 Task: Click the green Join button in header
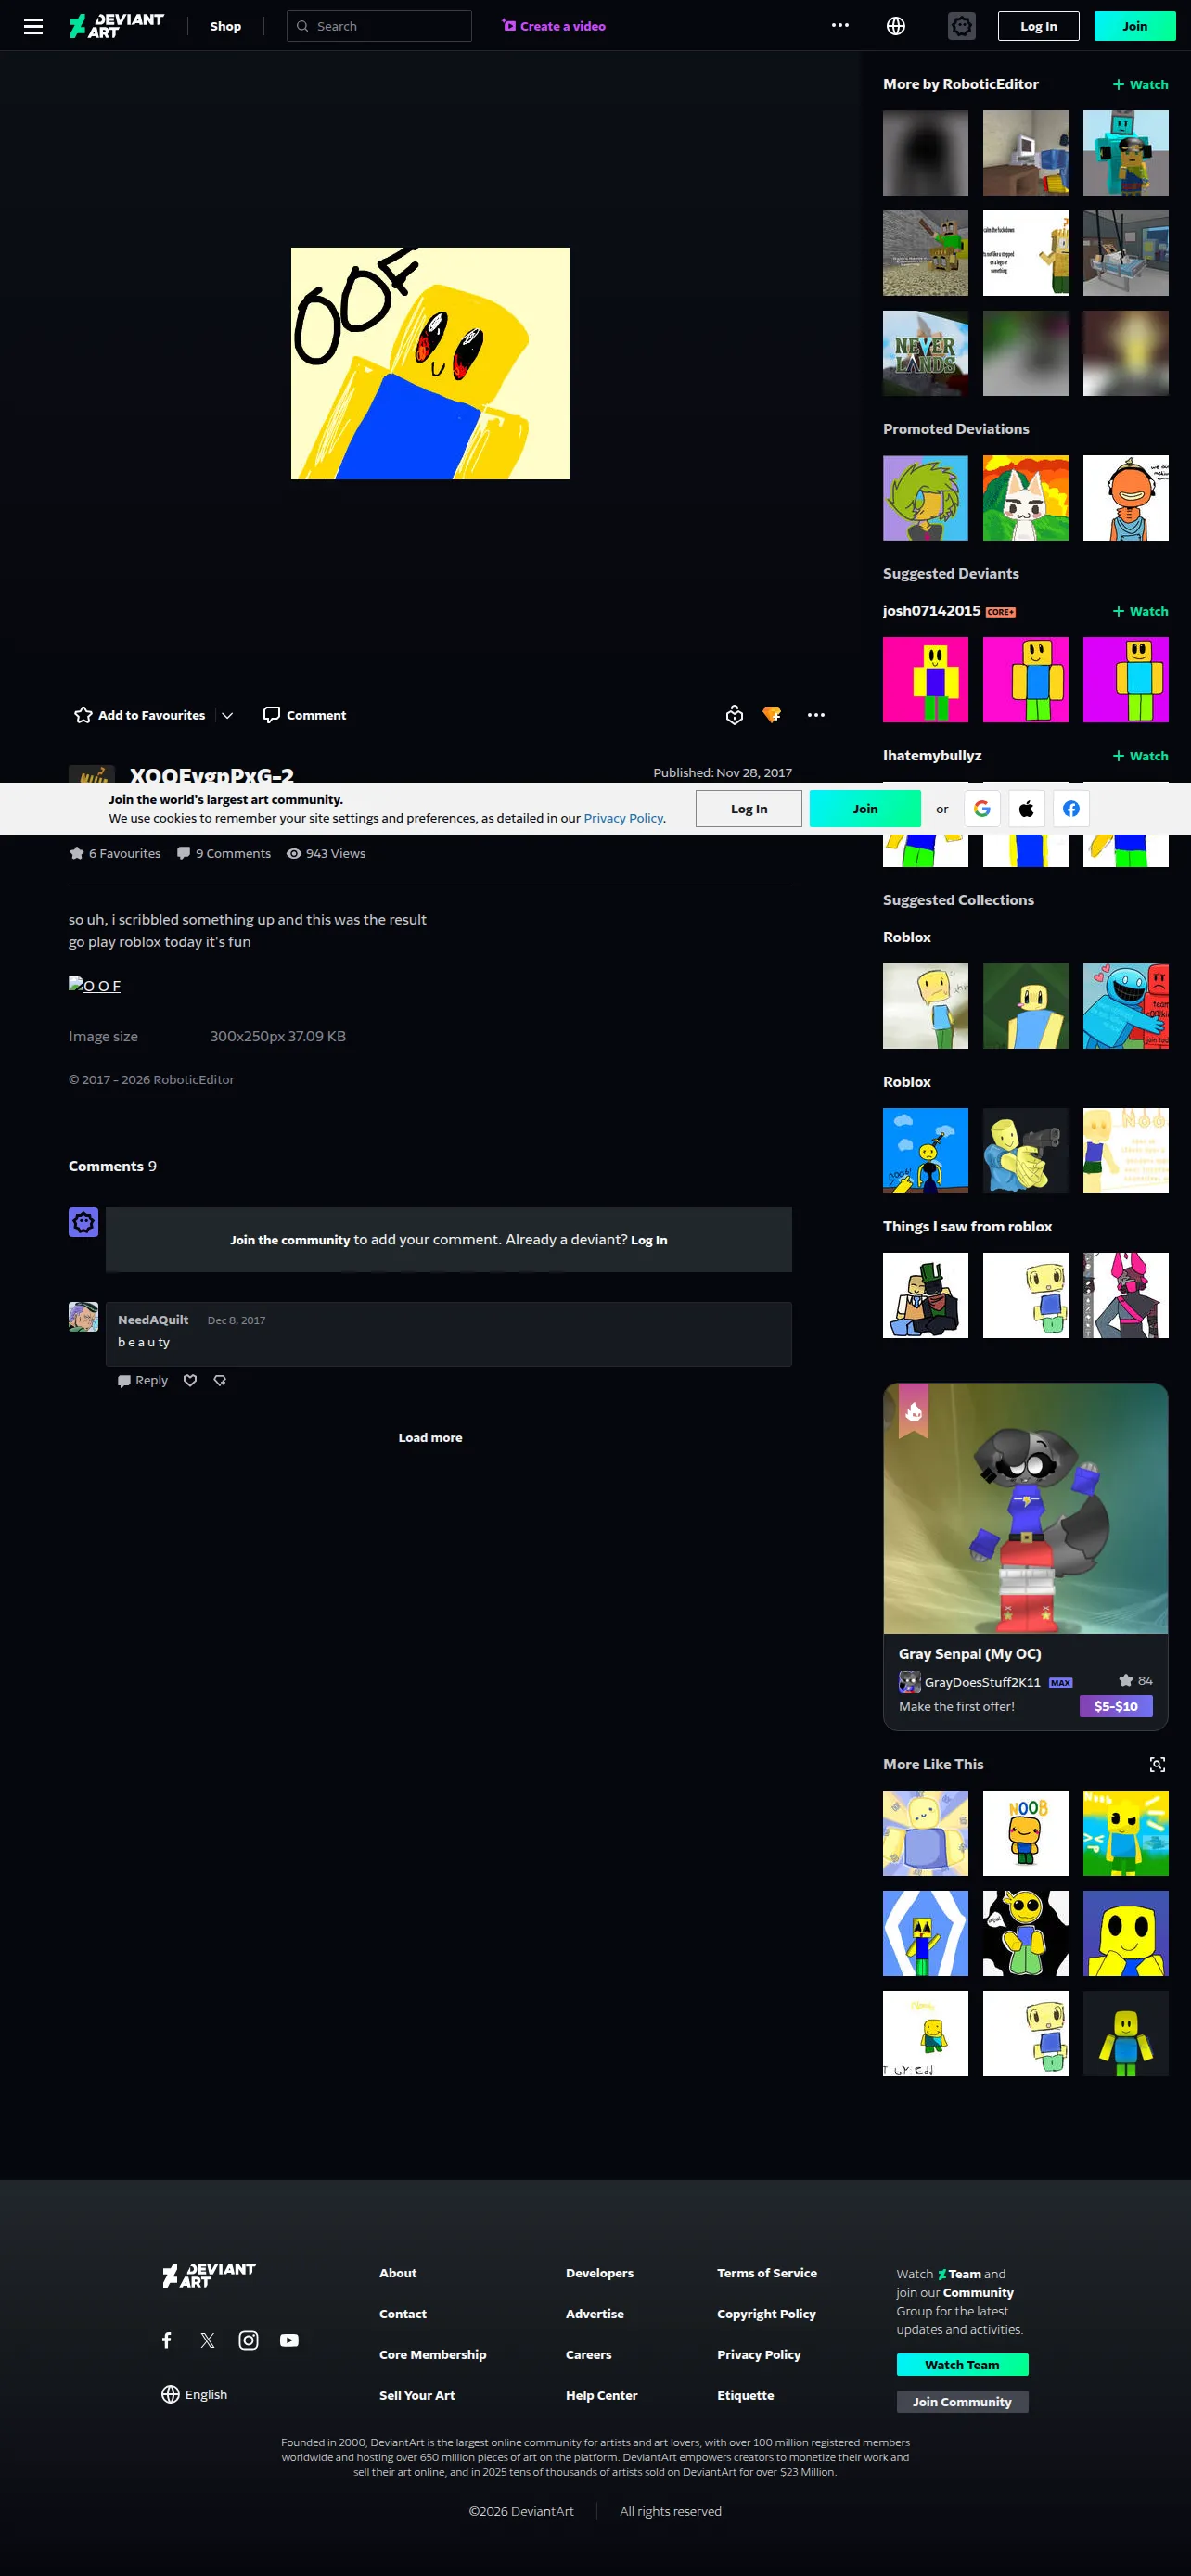[x=1134, y=26]
